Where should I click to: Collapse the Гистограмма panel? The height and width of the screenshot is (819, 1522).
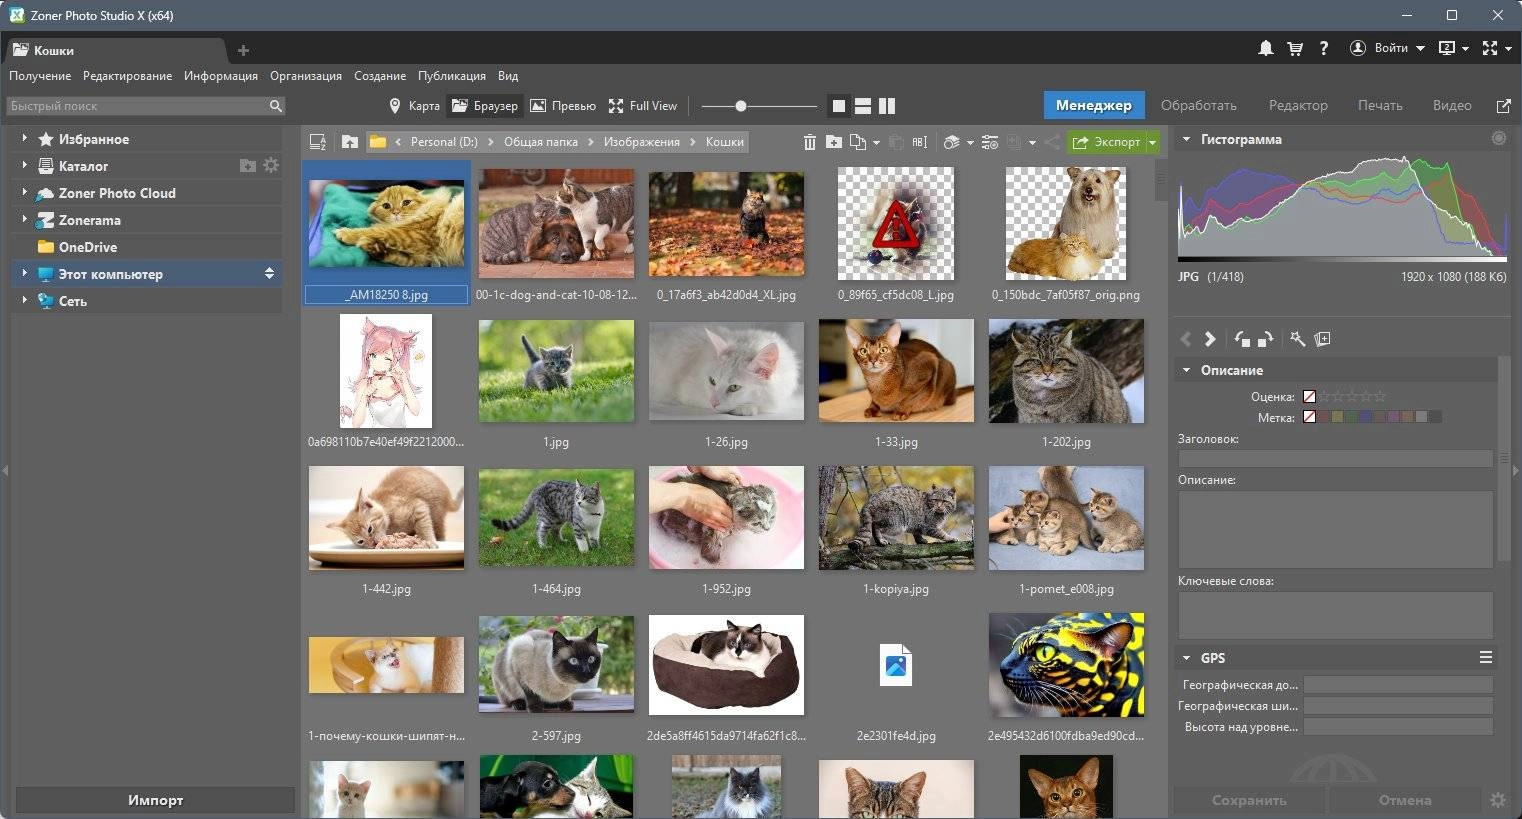(1187, 139)
